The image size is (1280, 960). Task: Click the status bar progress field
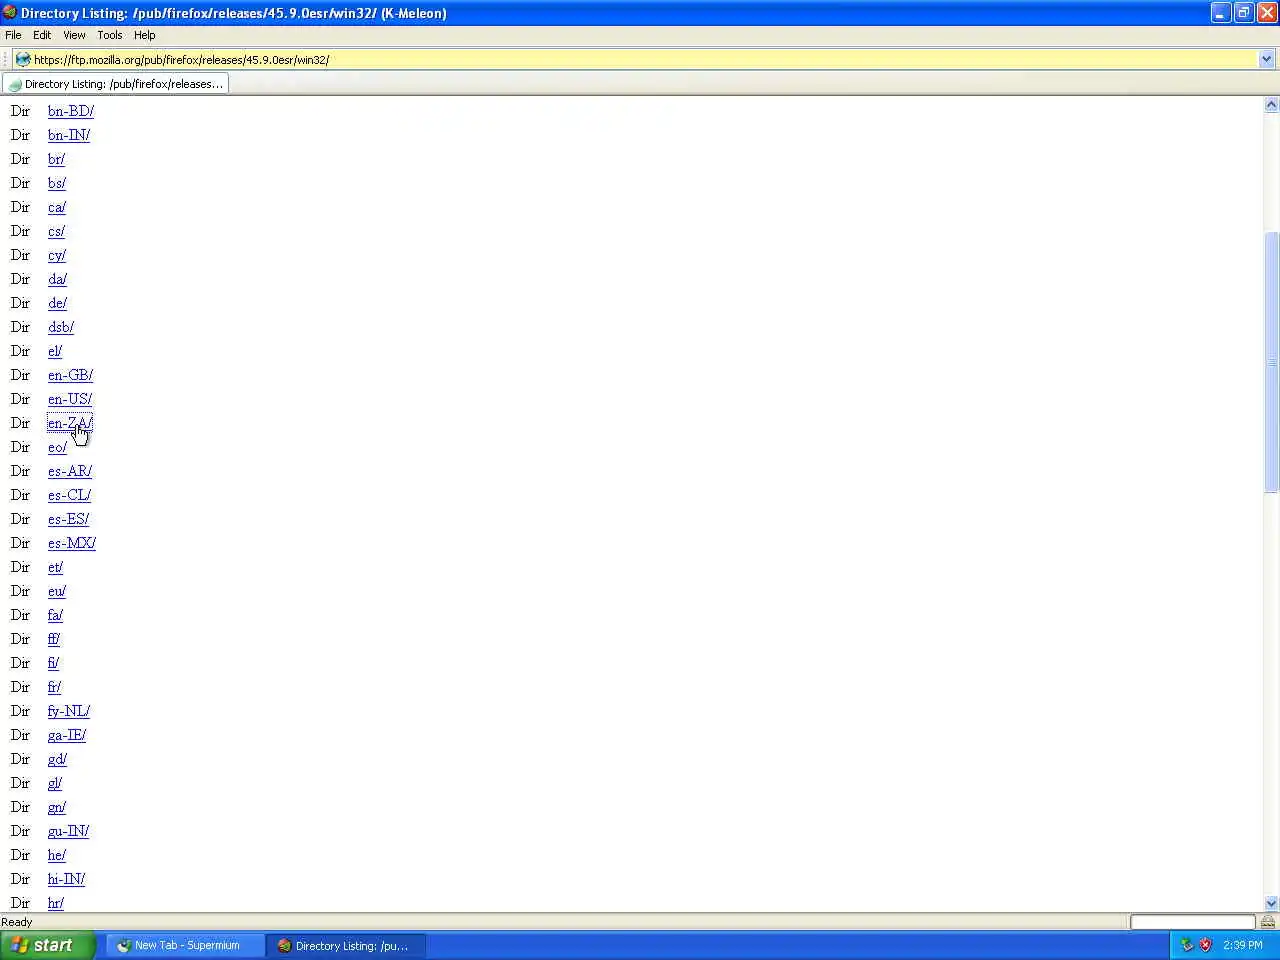[1192, 922]
